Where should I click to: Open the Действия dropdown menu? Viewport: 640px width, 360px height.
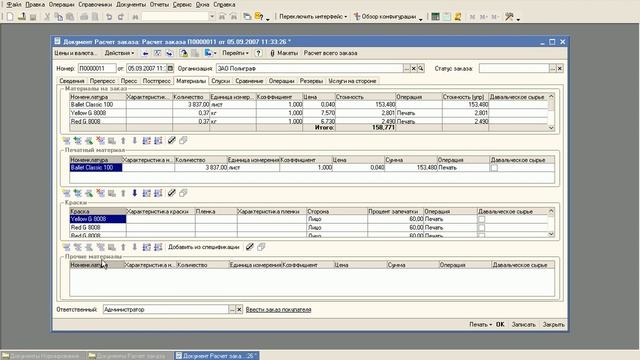(119, 53)
